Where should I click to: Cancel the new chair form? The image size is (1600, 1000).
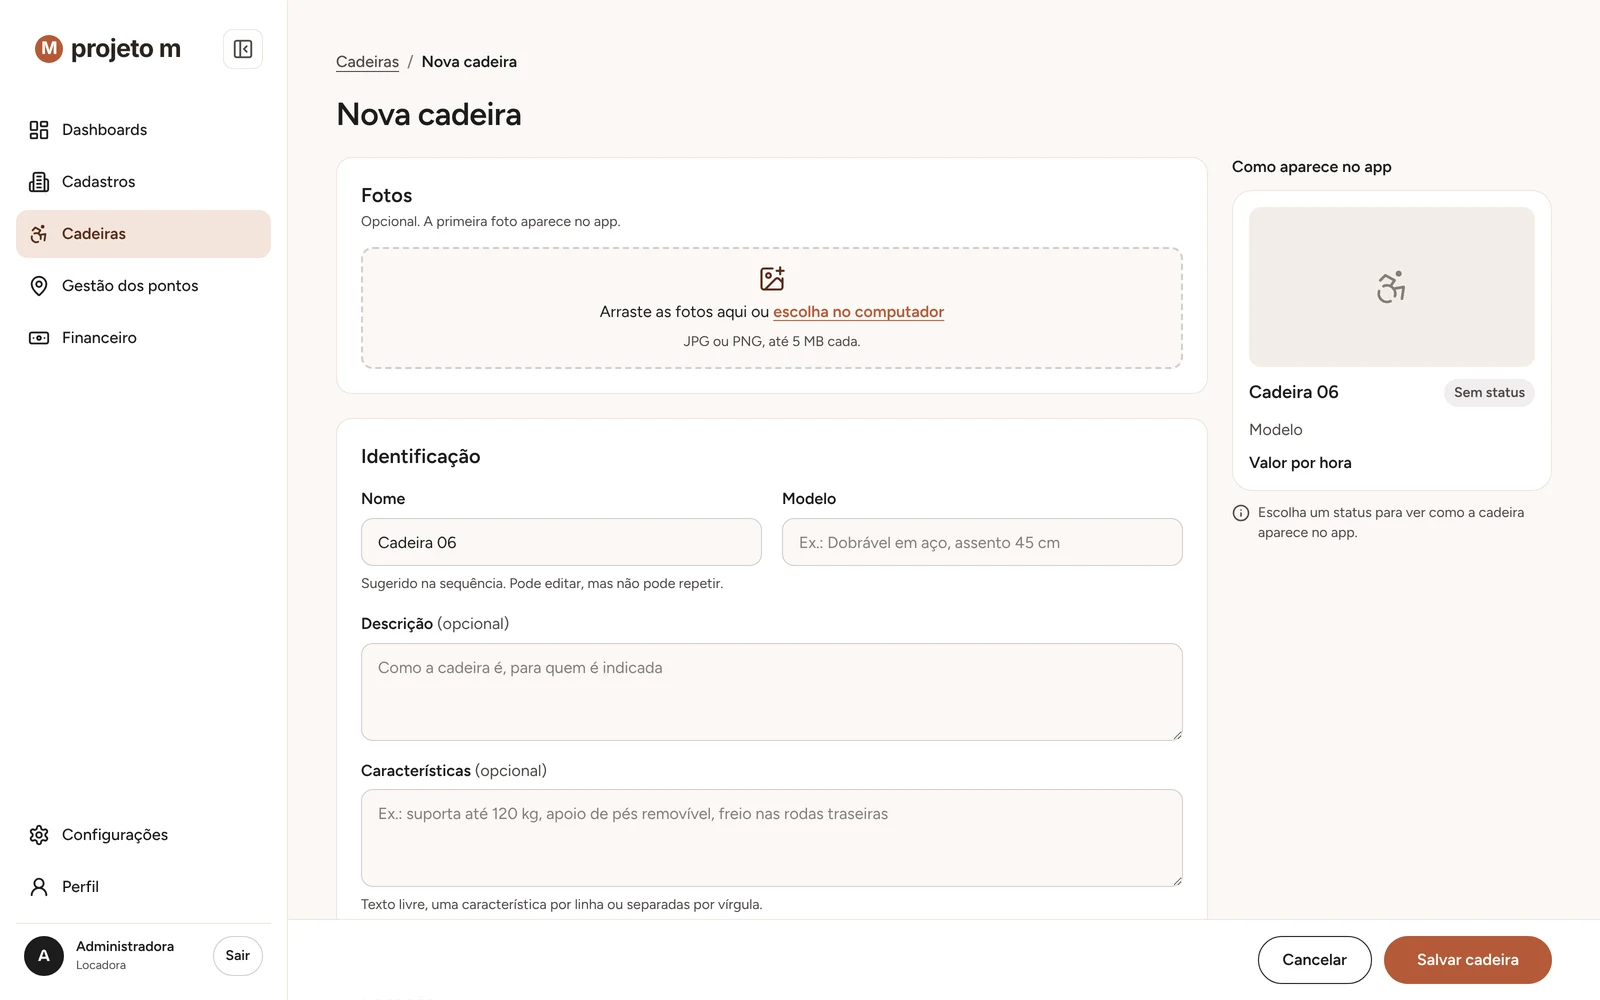[x=1314, y=960]
